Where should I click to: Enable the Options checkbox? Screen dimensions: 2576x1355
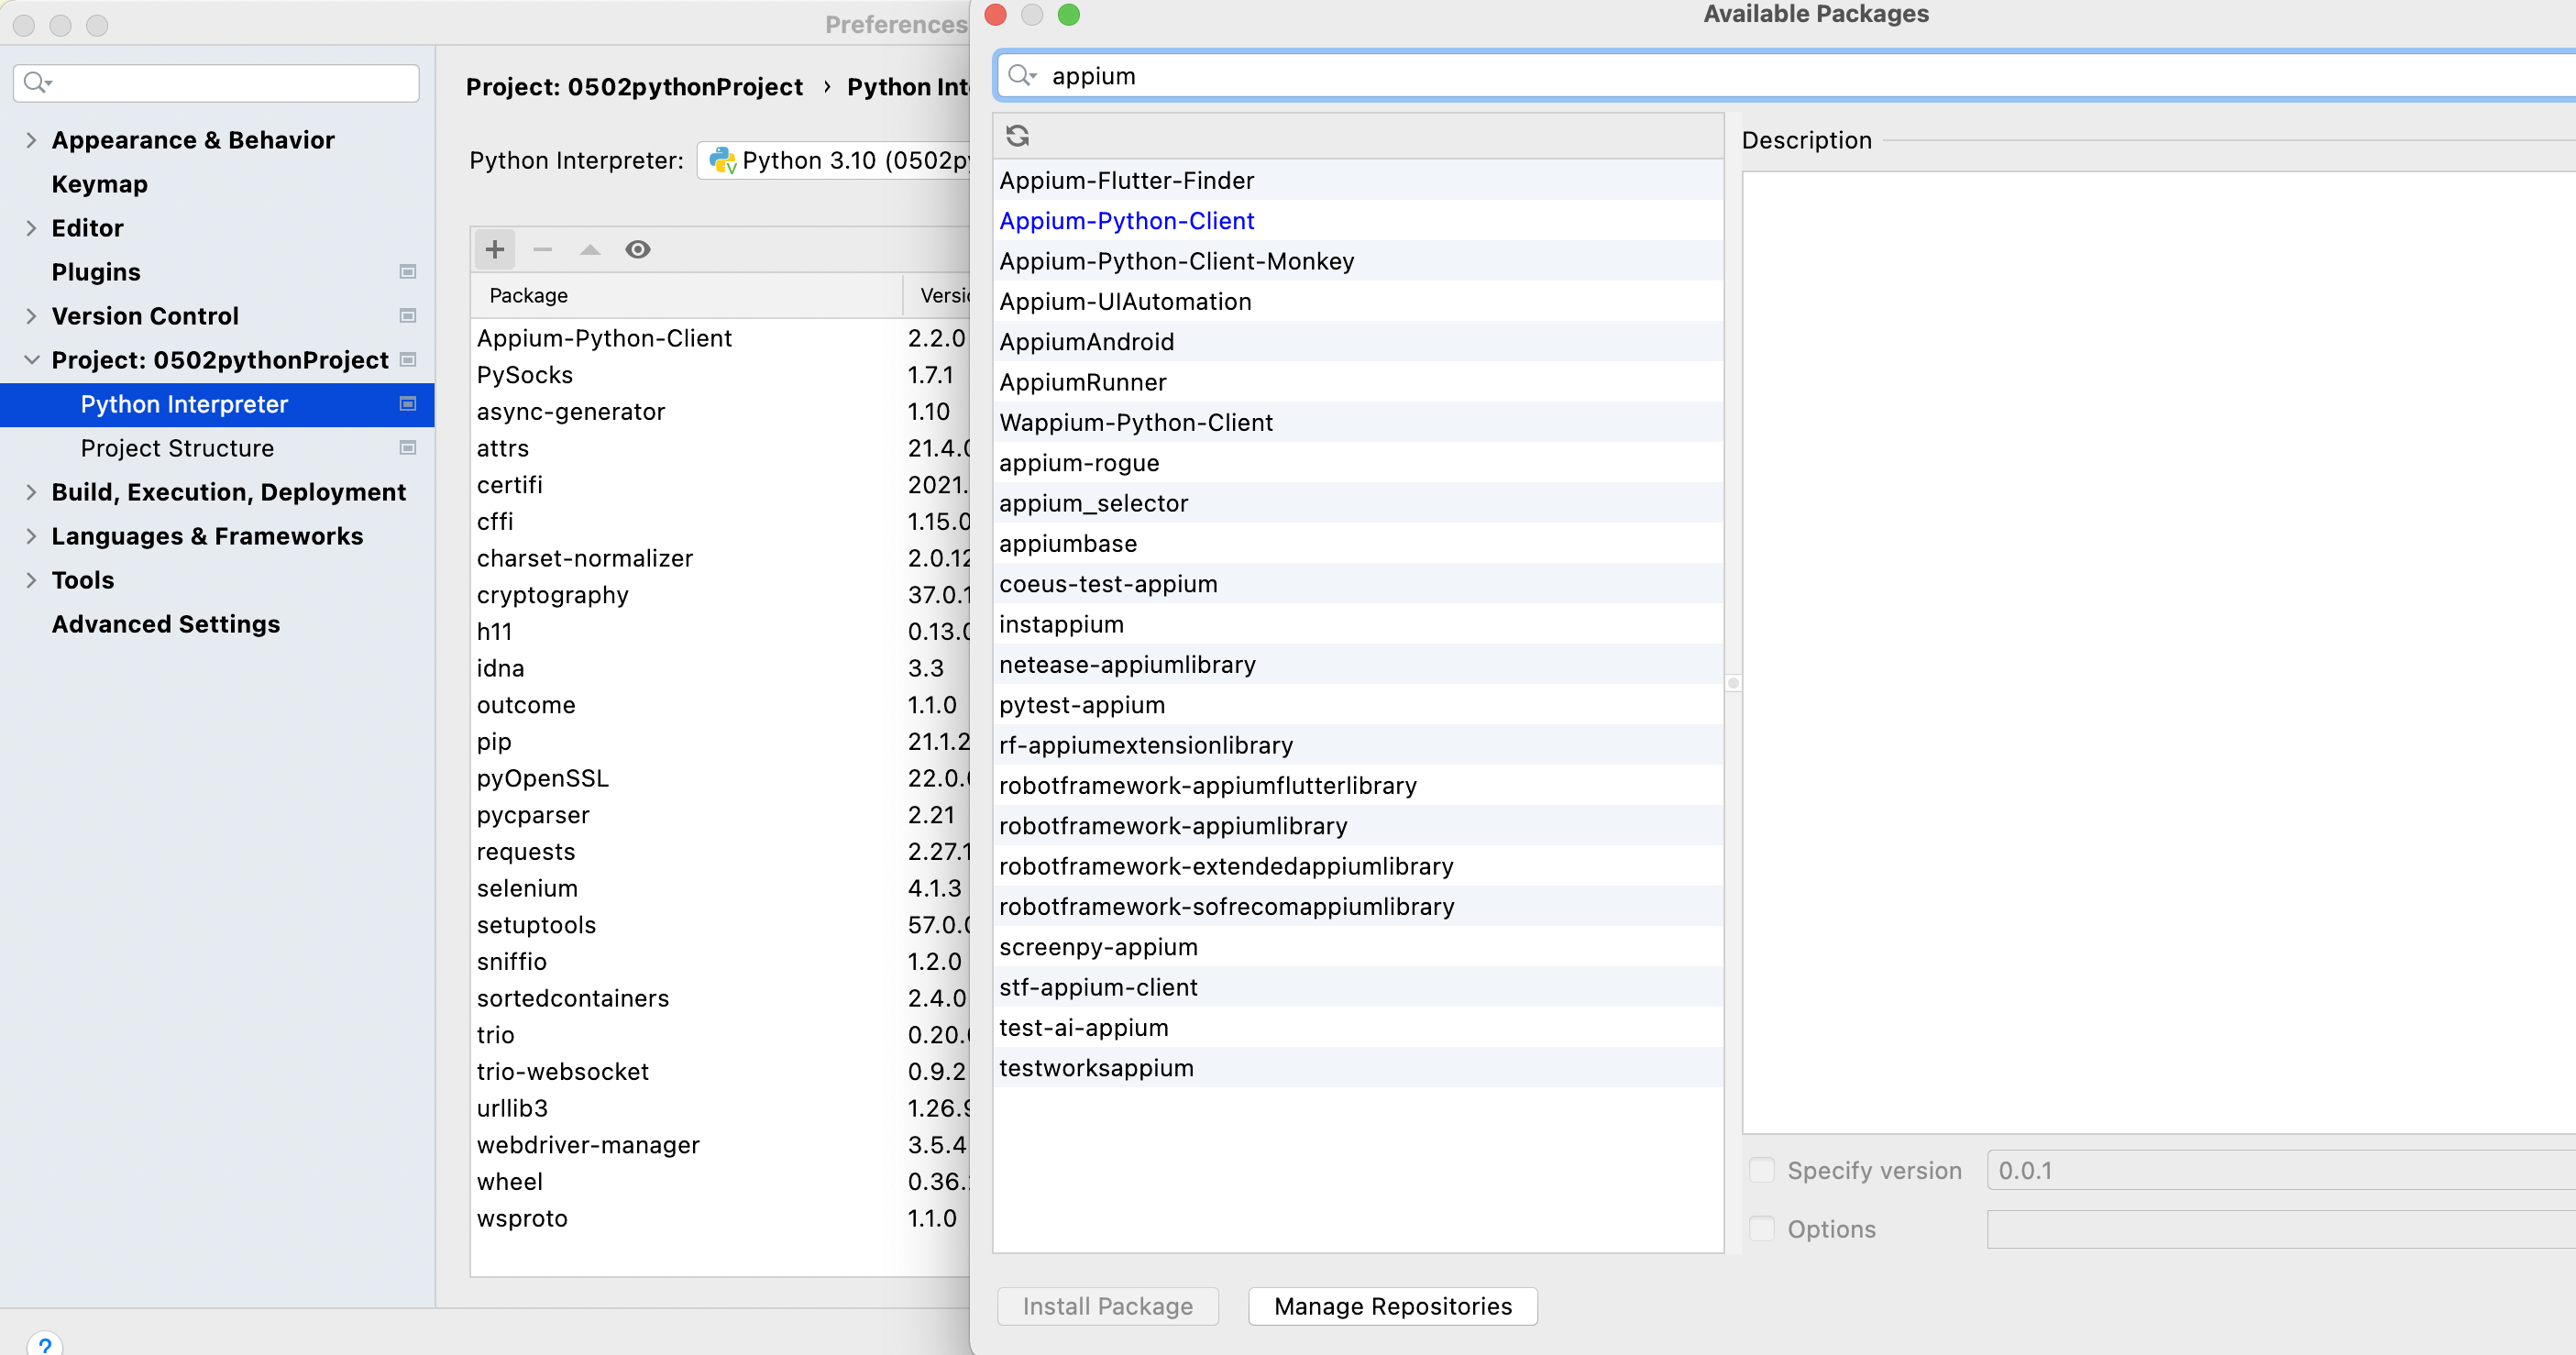point(1761,1229)
